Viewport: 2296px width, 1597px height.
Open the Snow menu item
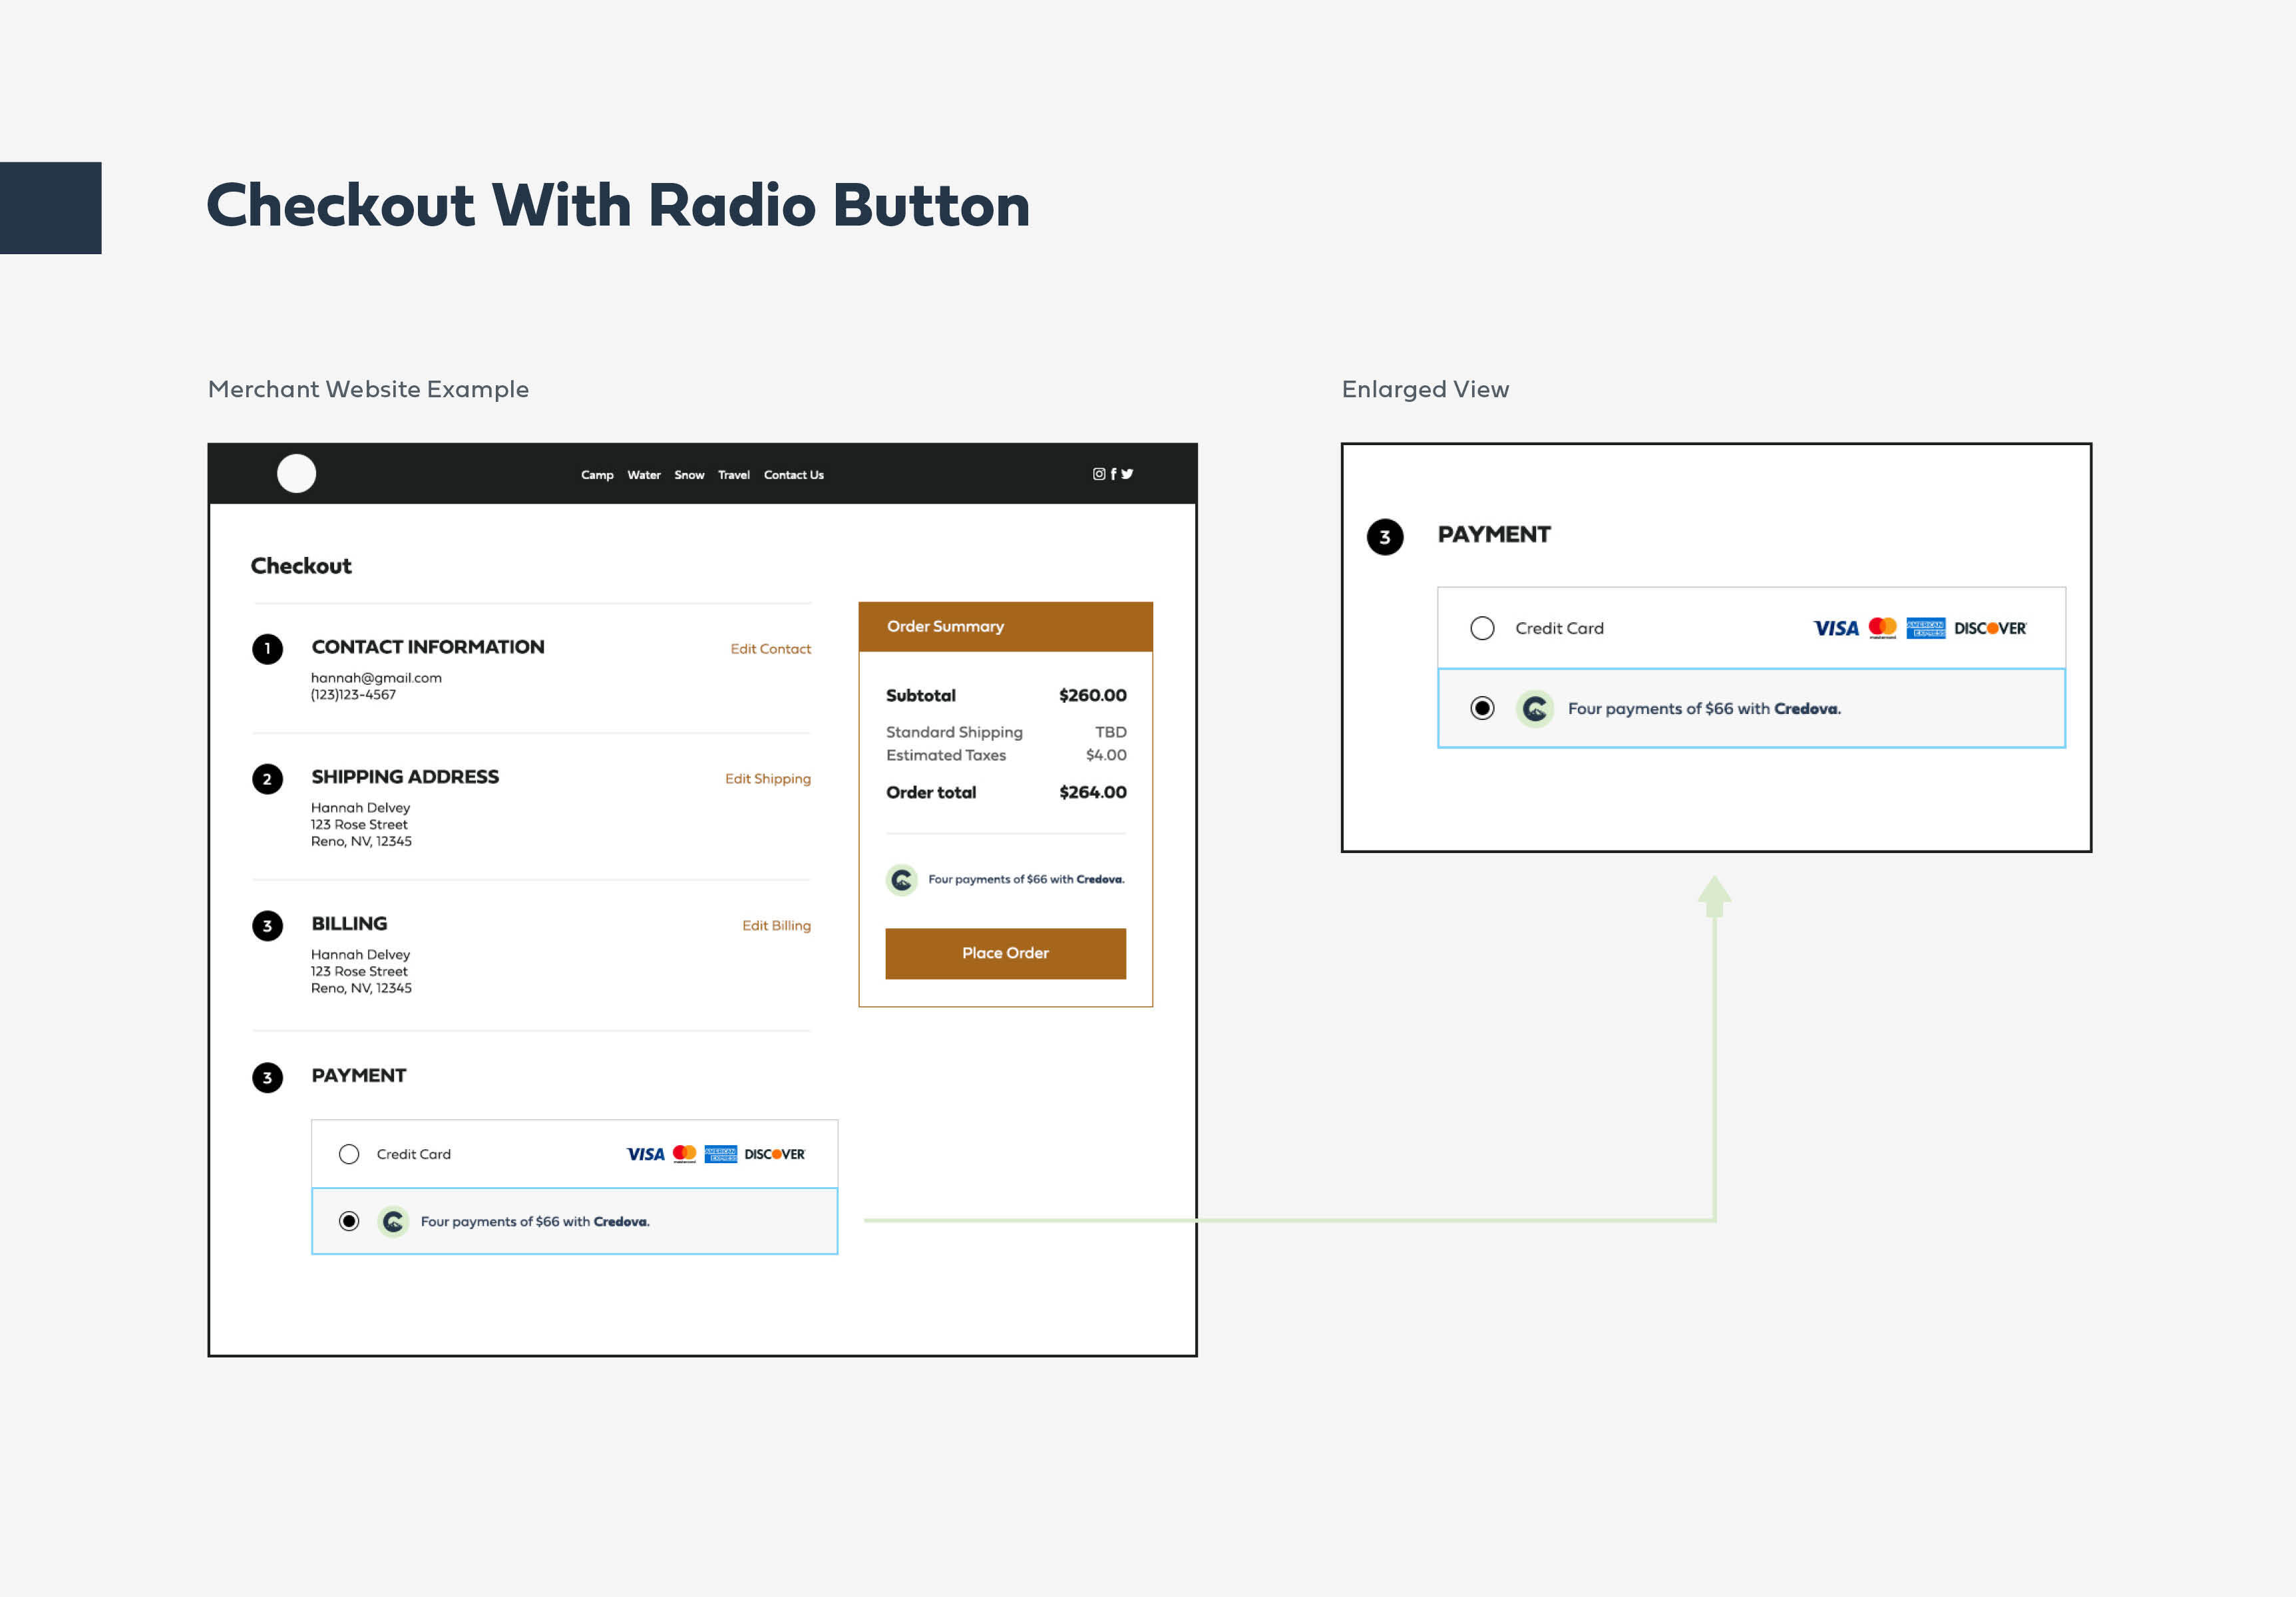tap(689, 475)
